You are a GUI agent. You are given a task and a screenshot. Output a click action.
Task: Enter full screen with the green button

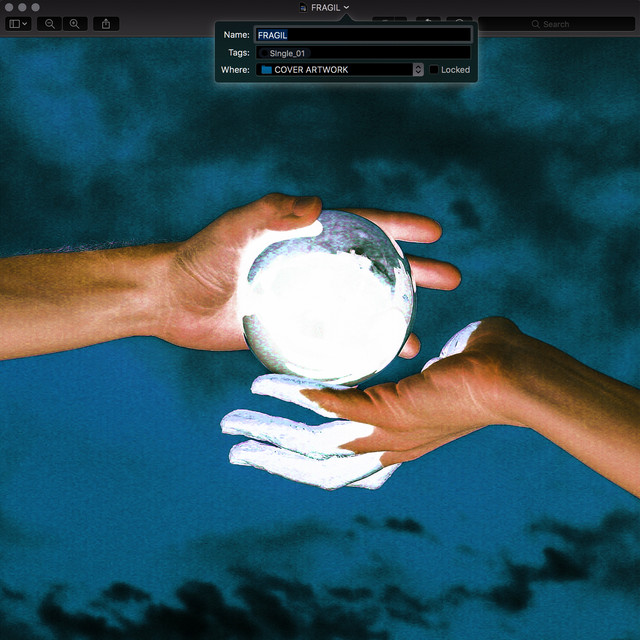[36, 7]
